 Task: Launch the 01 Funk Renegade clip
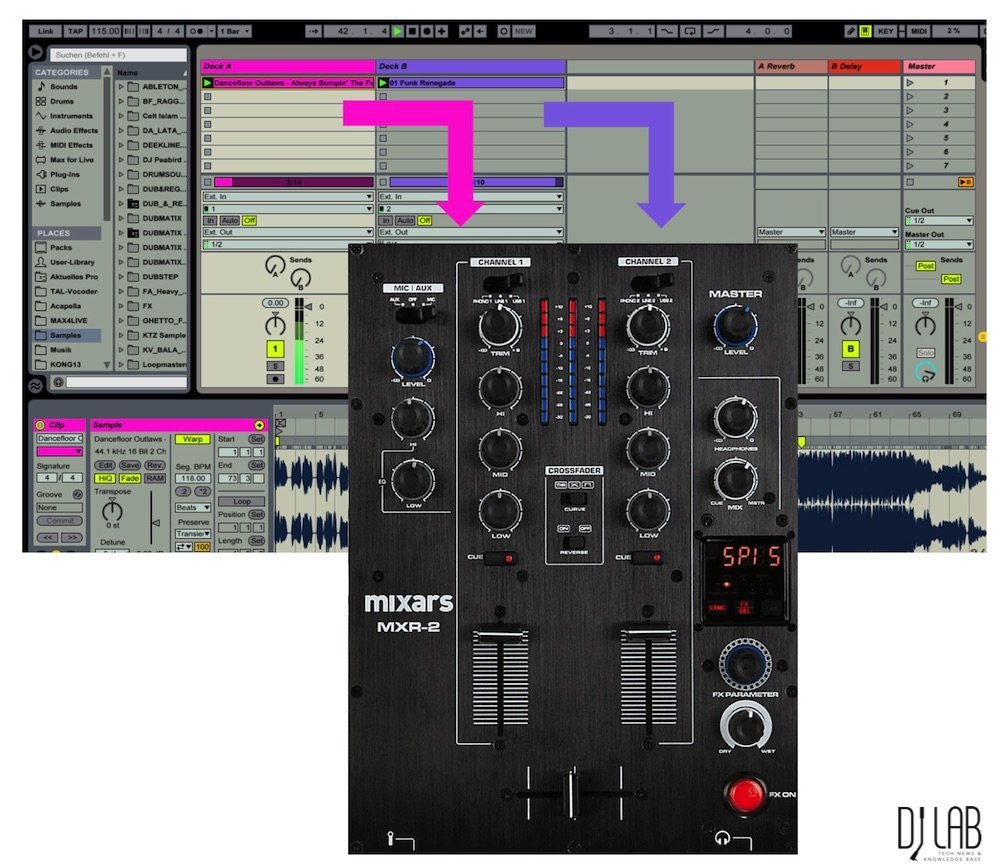(384, 83)
